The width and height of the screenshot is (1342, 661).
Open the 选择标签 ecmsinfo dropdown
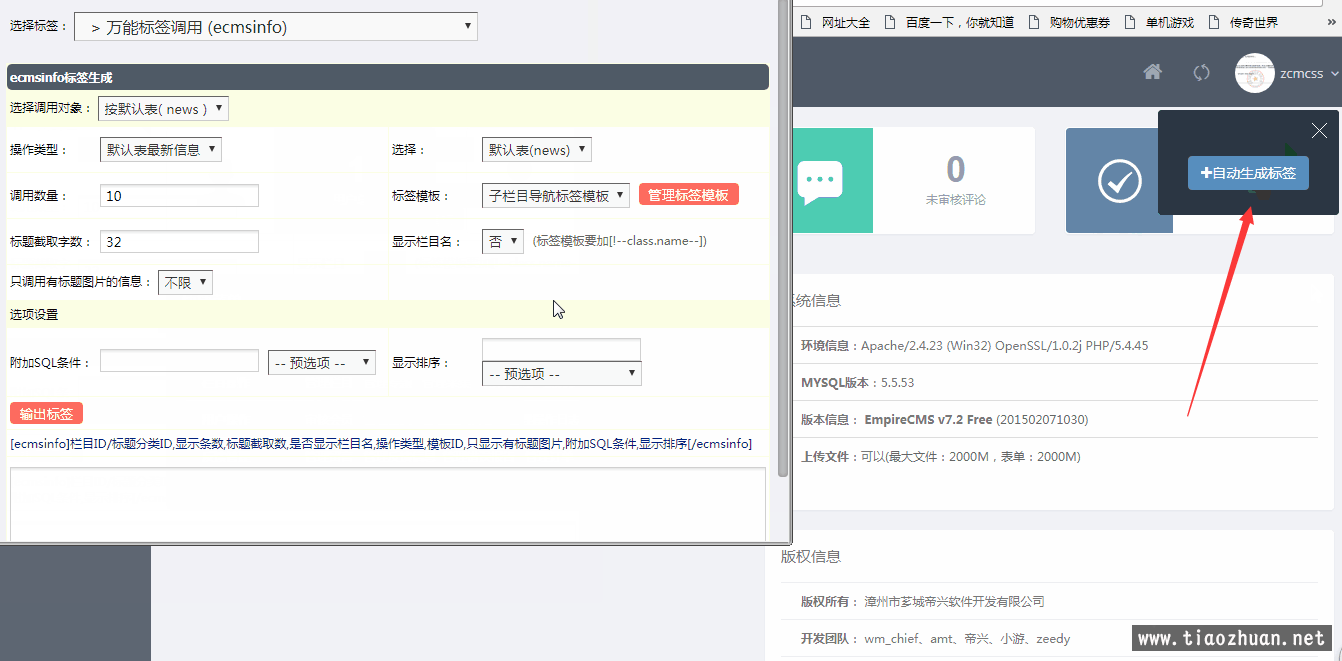276,27
